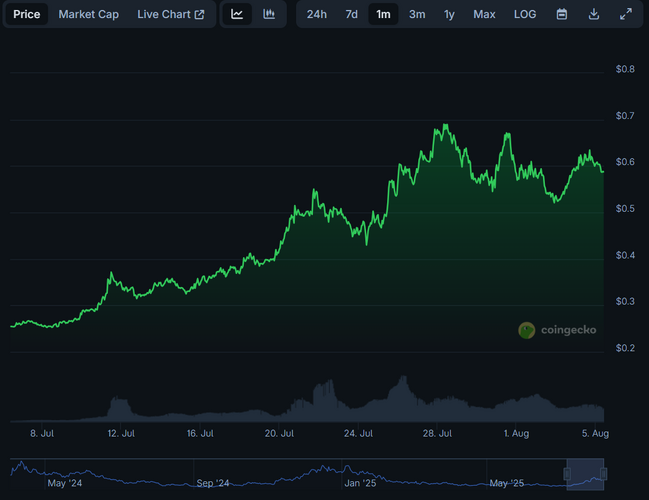Choose the 1y time range
The image size is (649, 500).
(449, 14)
